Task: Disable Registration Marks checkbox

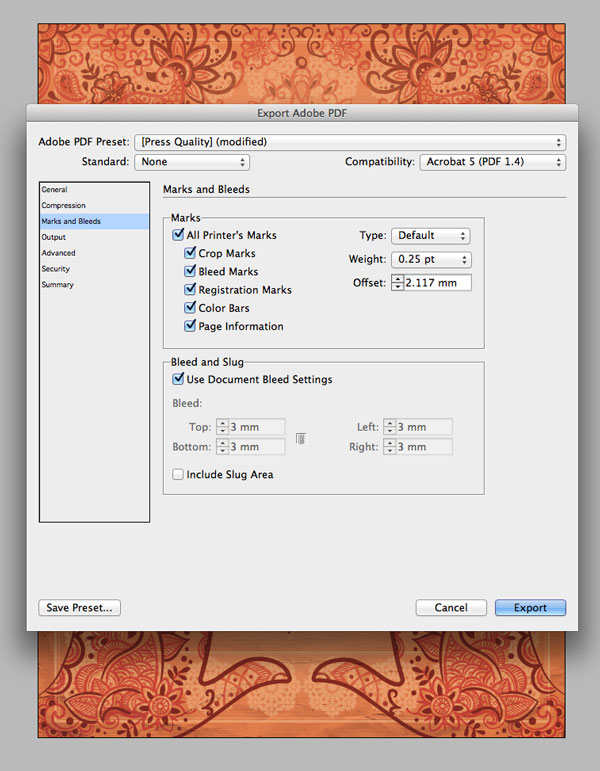Action: (190, 289)
